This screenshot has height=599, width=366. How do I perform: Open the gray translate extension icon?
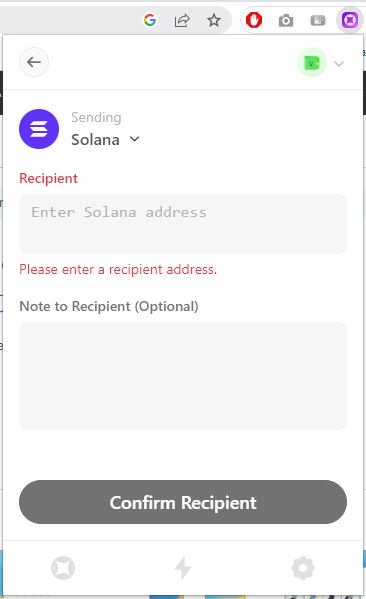click(318, 20)
